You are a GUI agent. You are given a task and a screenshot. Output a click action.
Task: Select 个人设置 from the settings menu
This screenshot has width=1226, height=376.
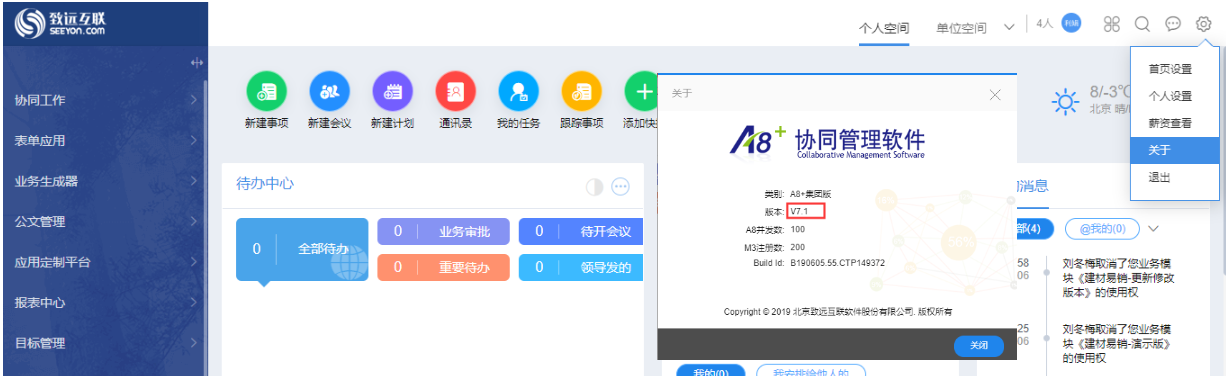[1175, 96]
